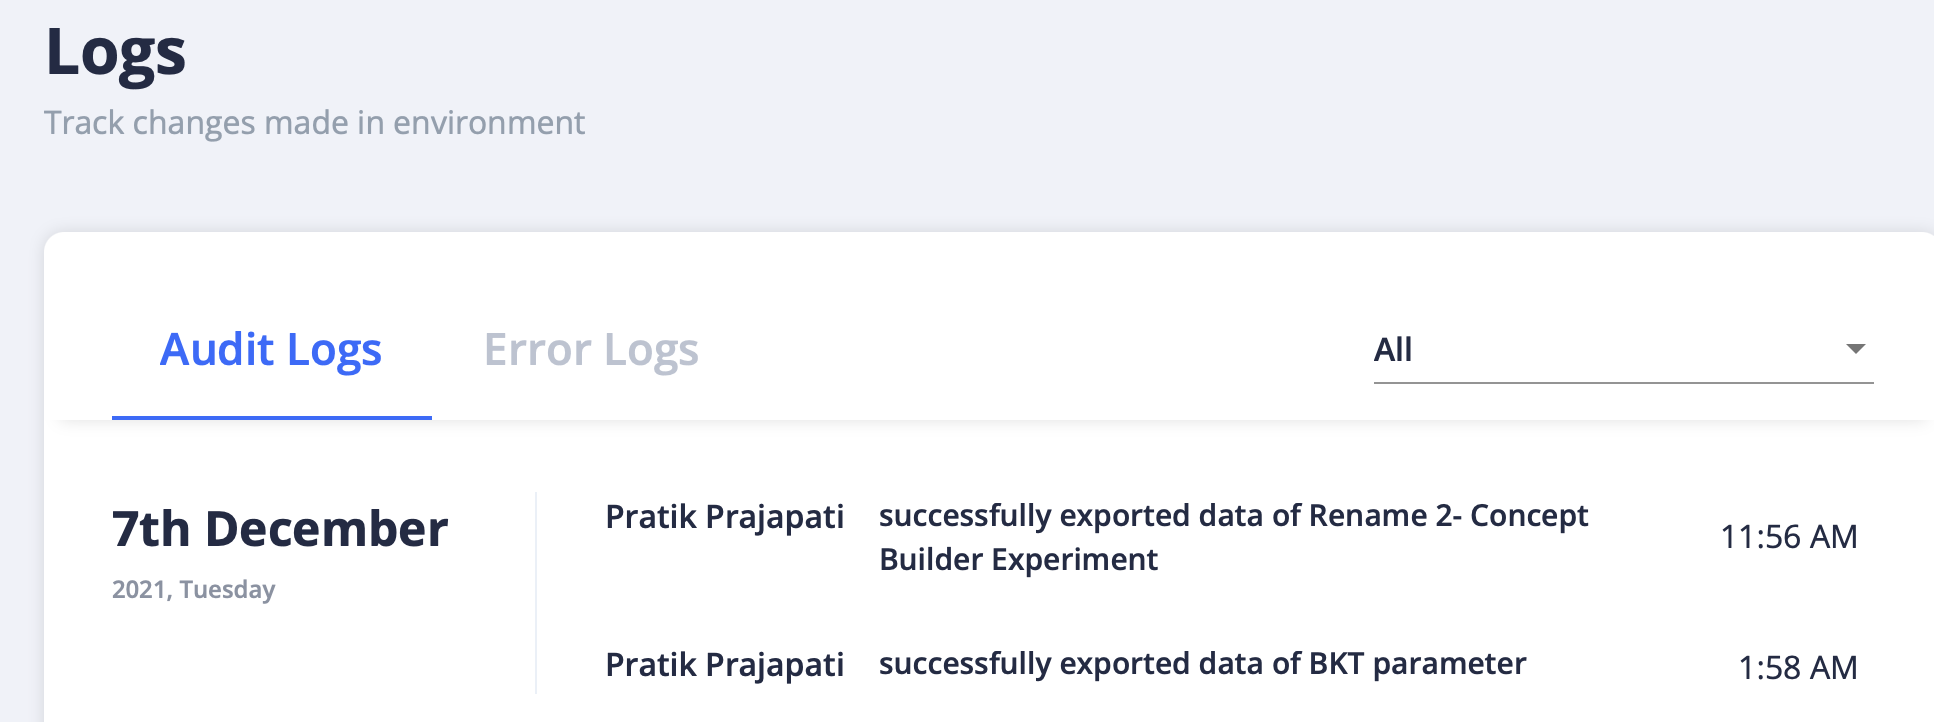This screenshot has height=722, width=1934.
Task: Click the Logs page title
Action: click(115, 52)
